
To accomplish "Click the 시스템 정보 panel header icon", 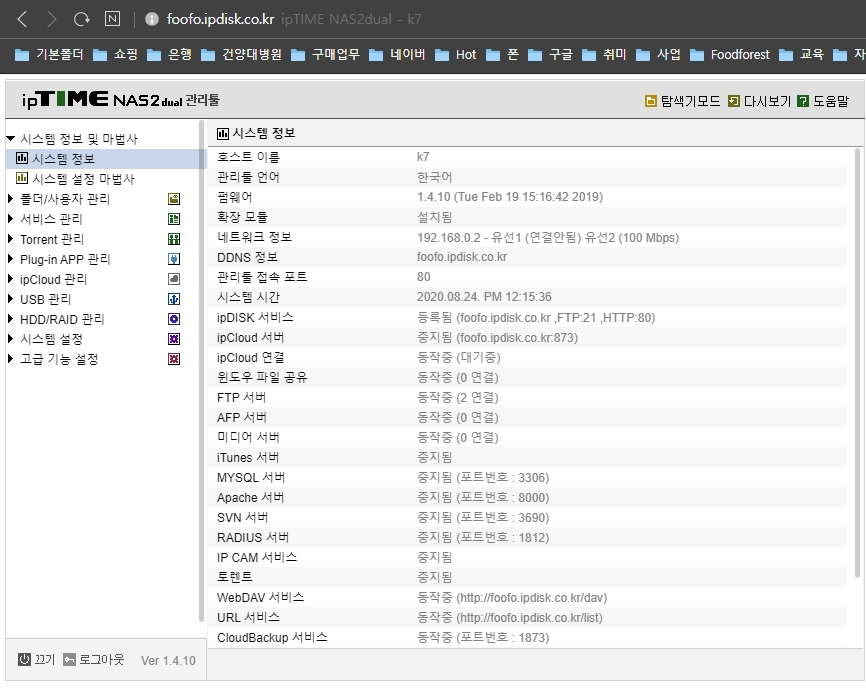I will [223, 134].
